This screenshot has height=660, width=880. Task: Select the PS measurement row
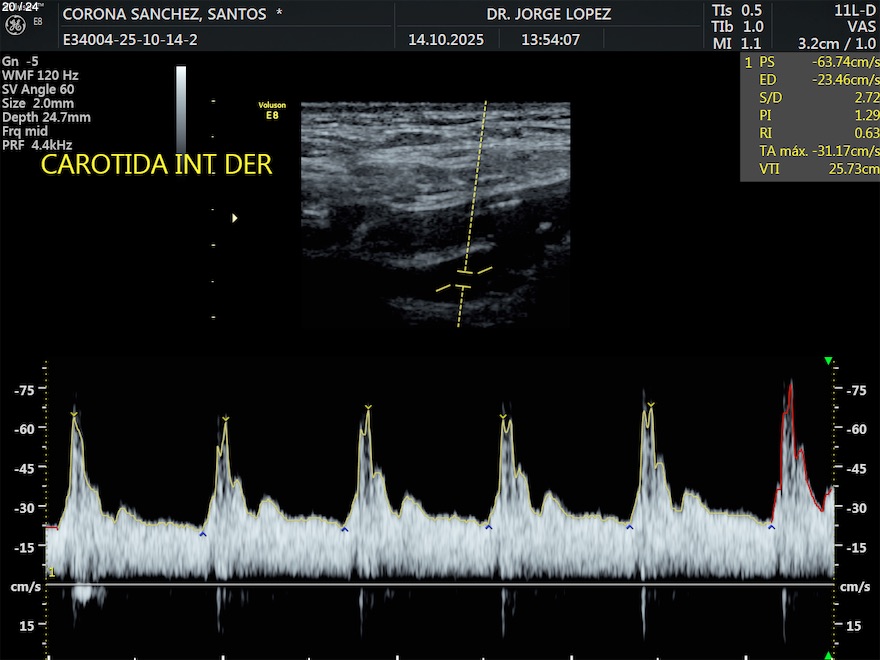coord(810,61)
